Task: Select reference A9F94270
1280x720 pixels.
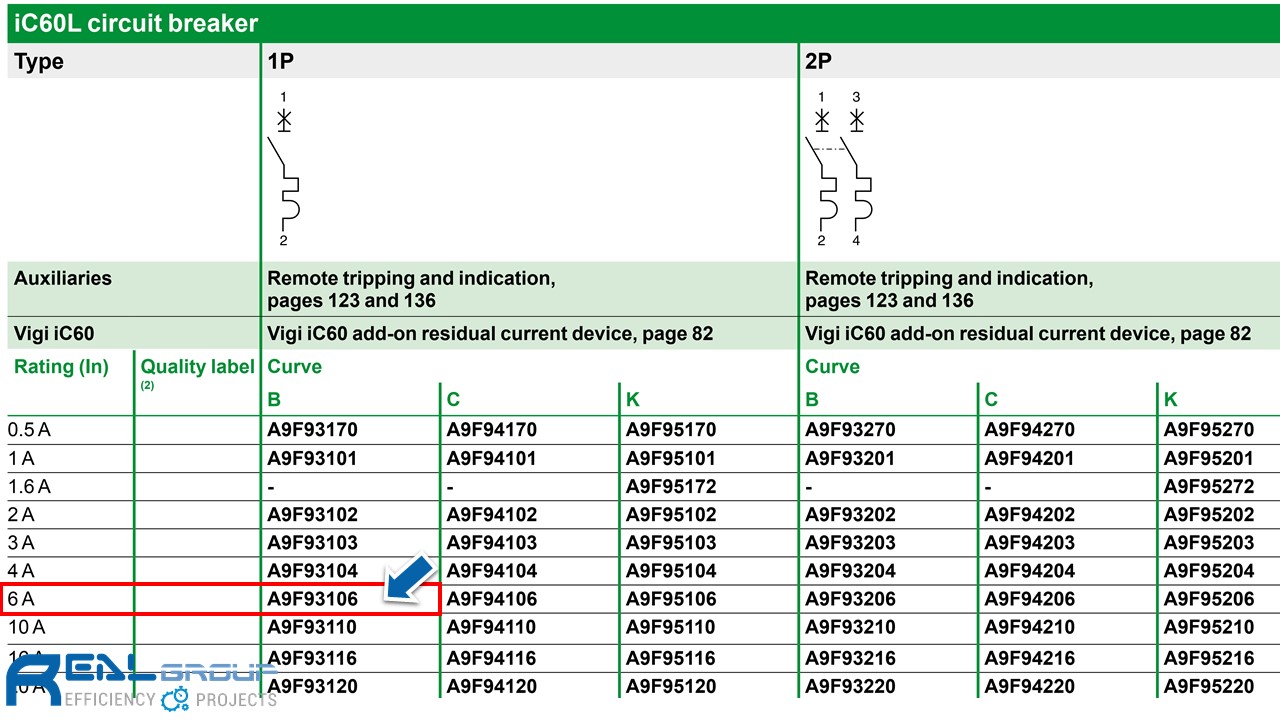Action: pyautogui.click(x=1030, y=430)
